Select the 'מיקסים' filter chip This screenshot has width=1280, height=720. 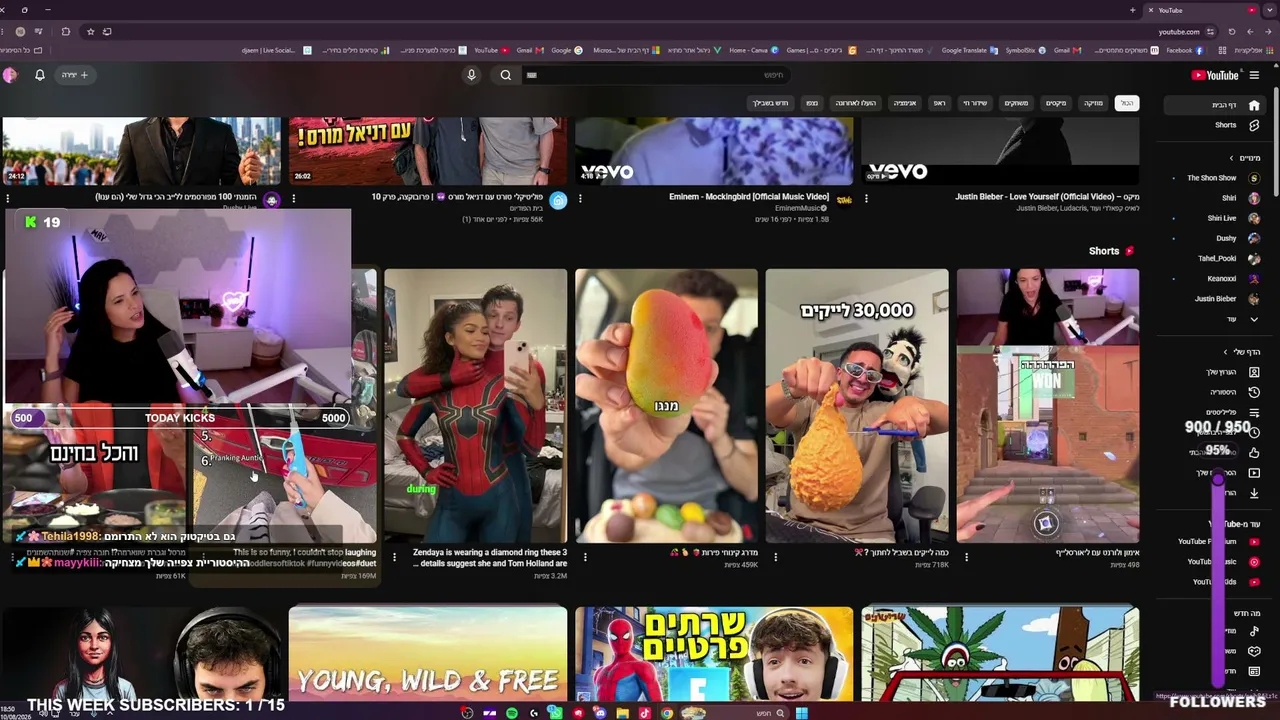tap(1056, 103)
